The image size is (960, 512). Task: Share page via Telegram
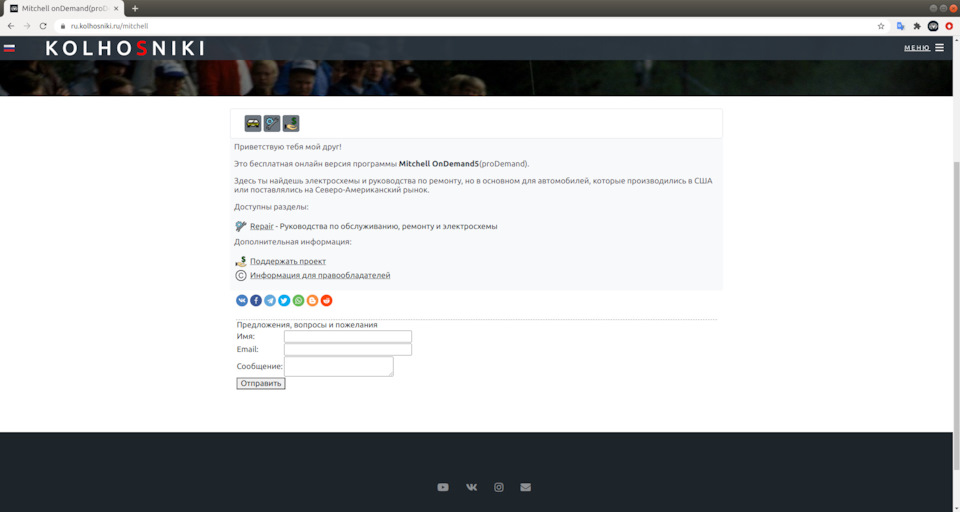[x=270, y=300]
